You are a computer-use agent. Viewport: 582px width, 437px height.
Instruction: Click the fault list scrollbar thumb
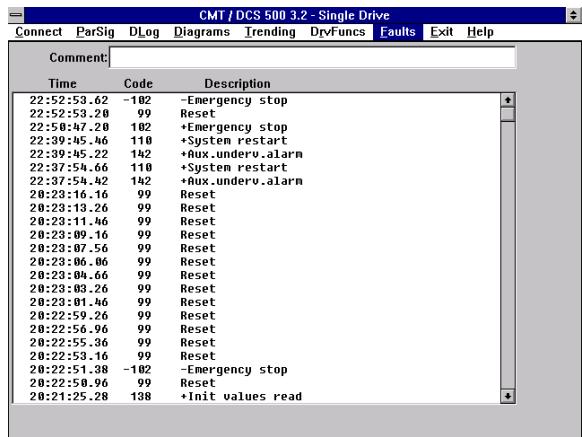507,114
